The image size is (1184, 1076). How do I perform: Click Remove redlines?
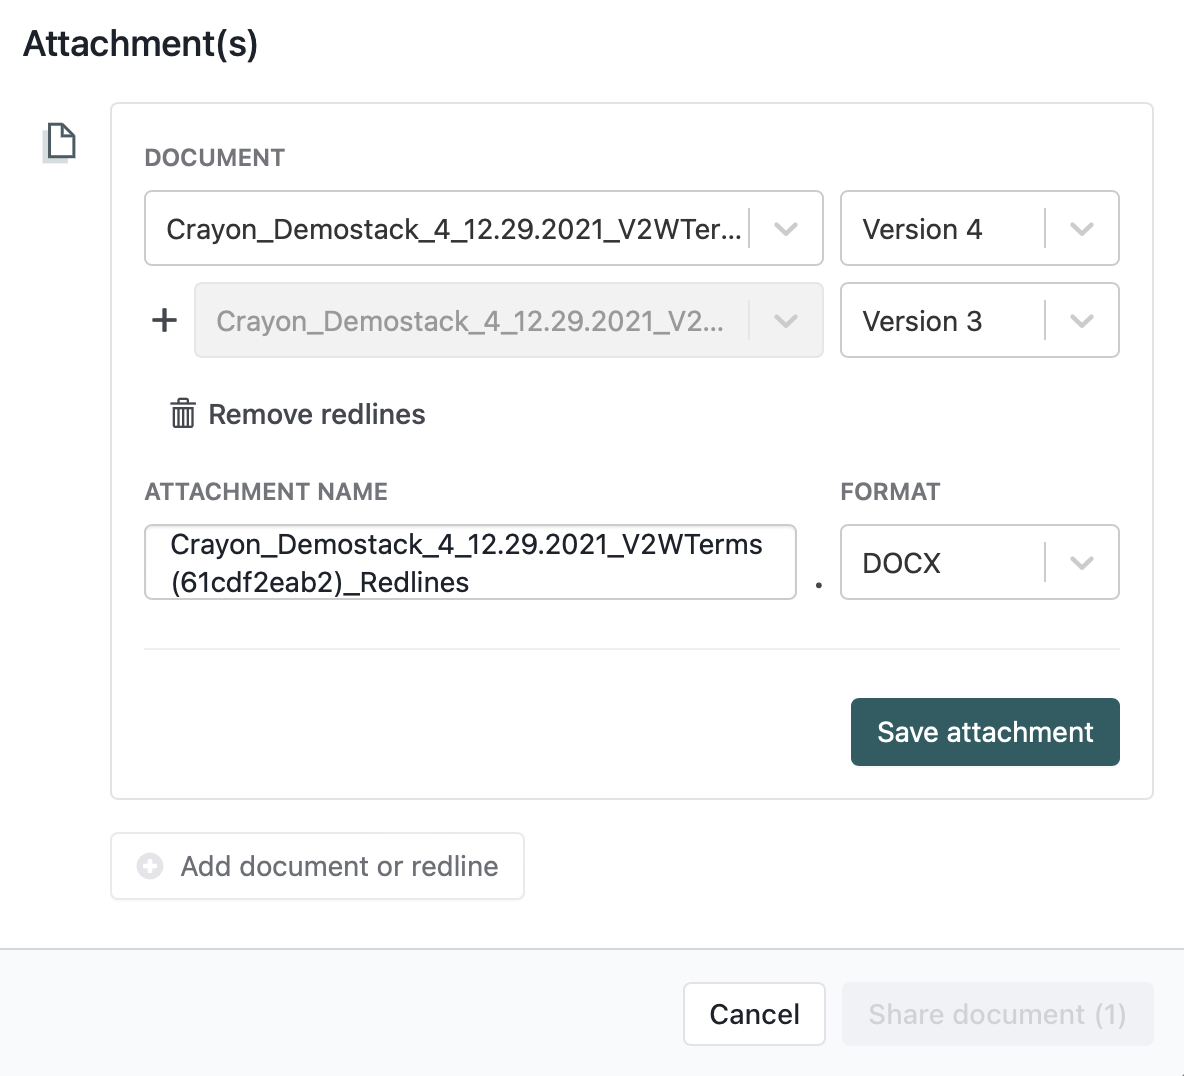[298, 414]
